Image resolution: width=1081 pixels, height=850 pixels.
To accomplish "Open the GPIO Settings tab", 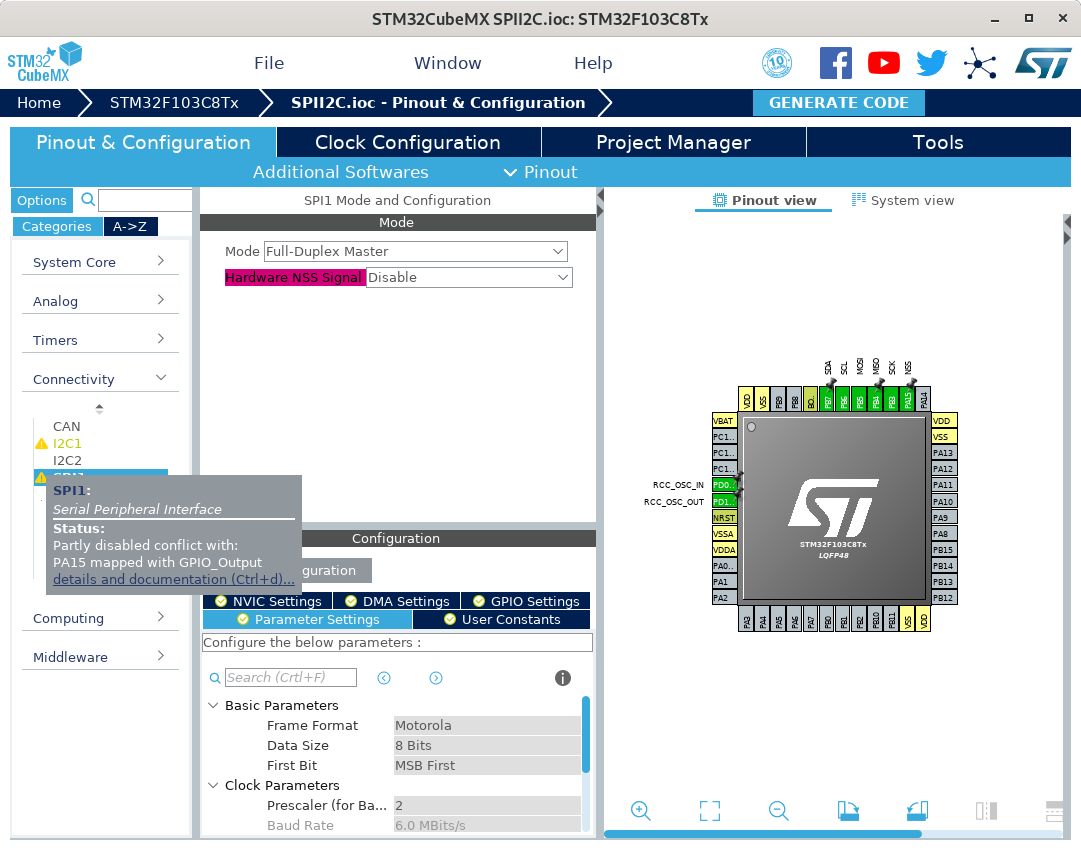I will point(525,601).
